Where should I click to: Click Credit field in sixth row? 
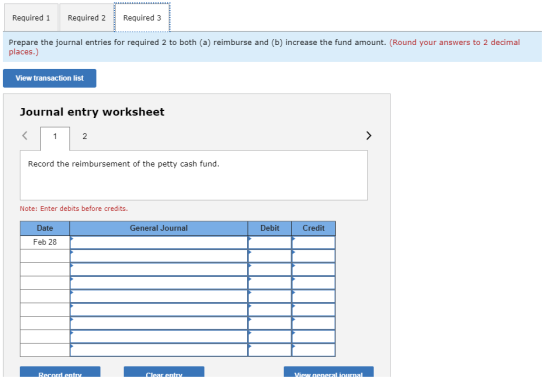point(314,310)
